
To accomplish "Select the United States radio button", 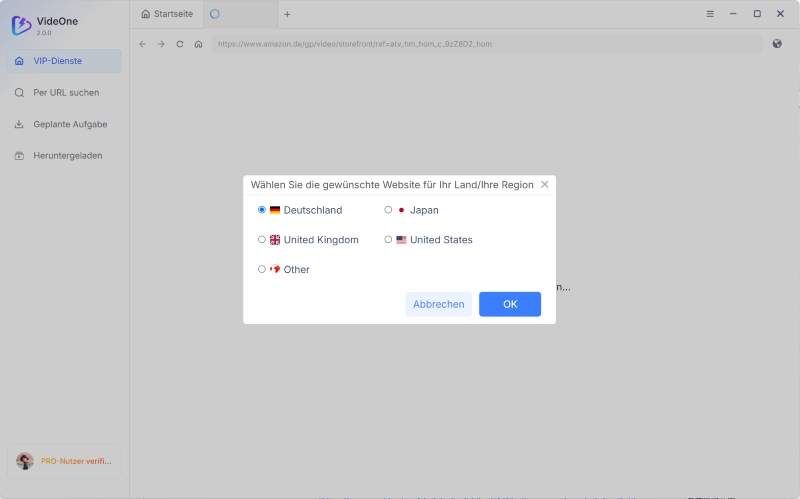I will pyautogui.click(x=388, y=239).
